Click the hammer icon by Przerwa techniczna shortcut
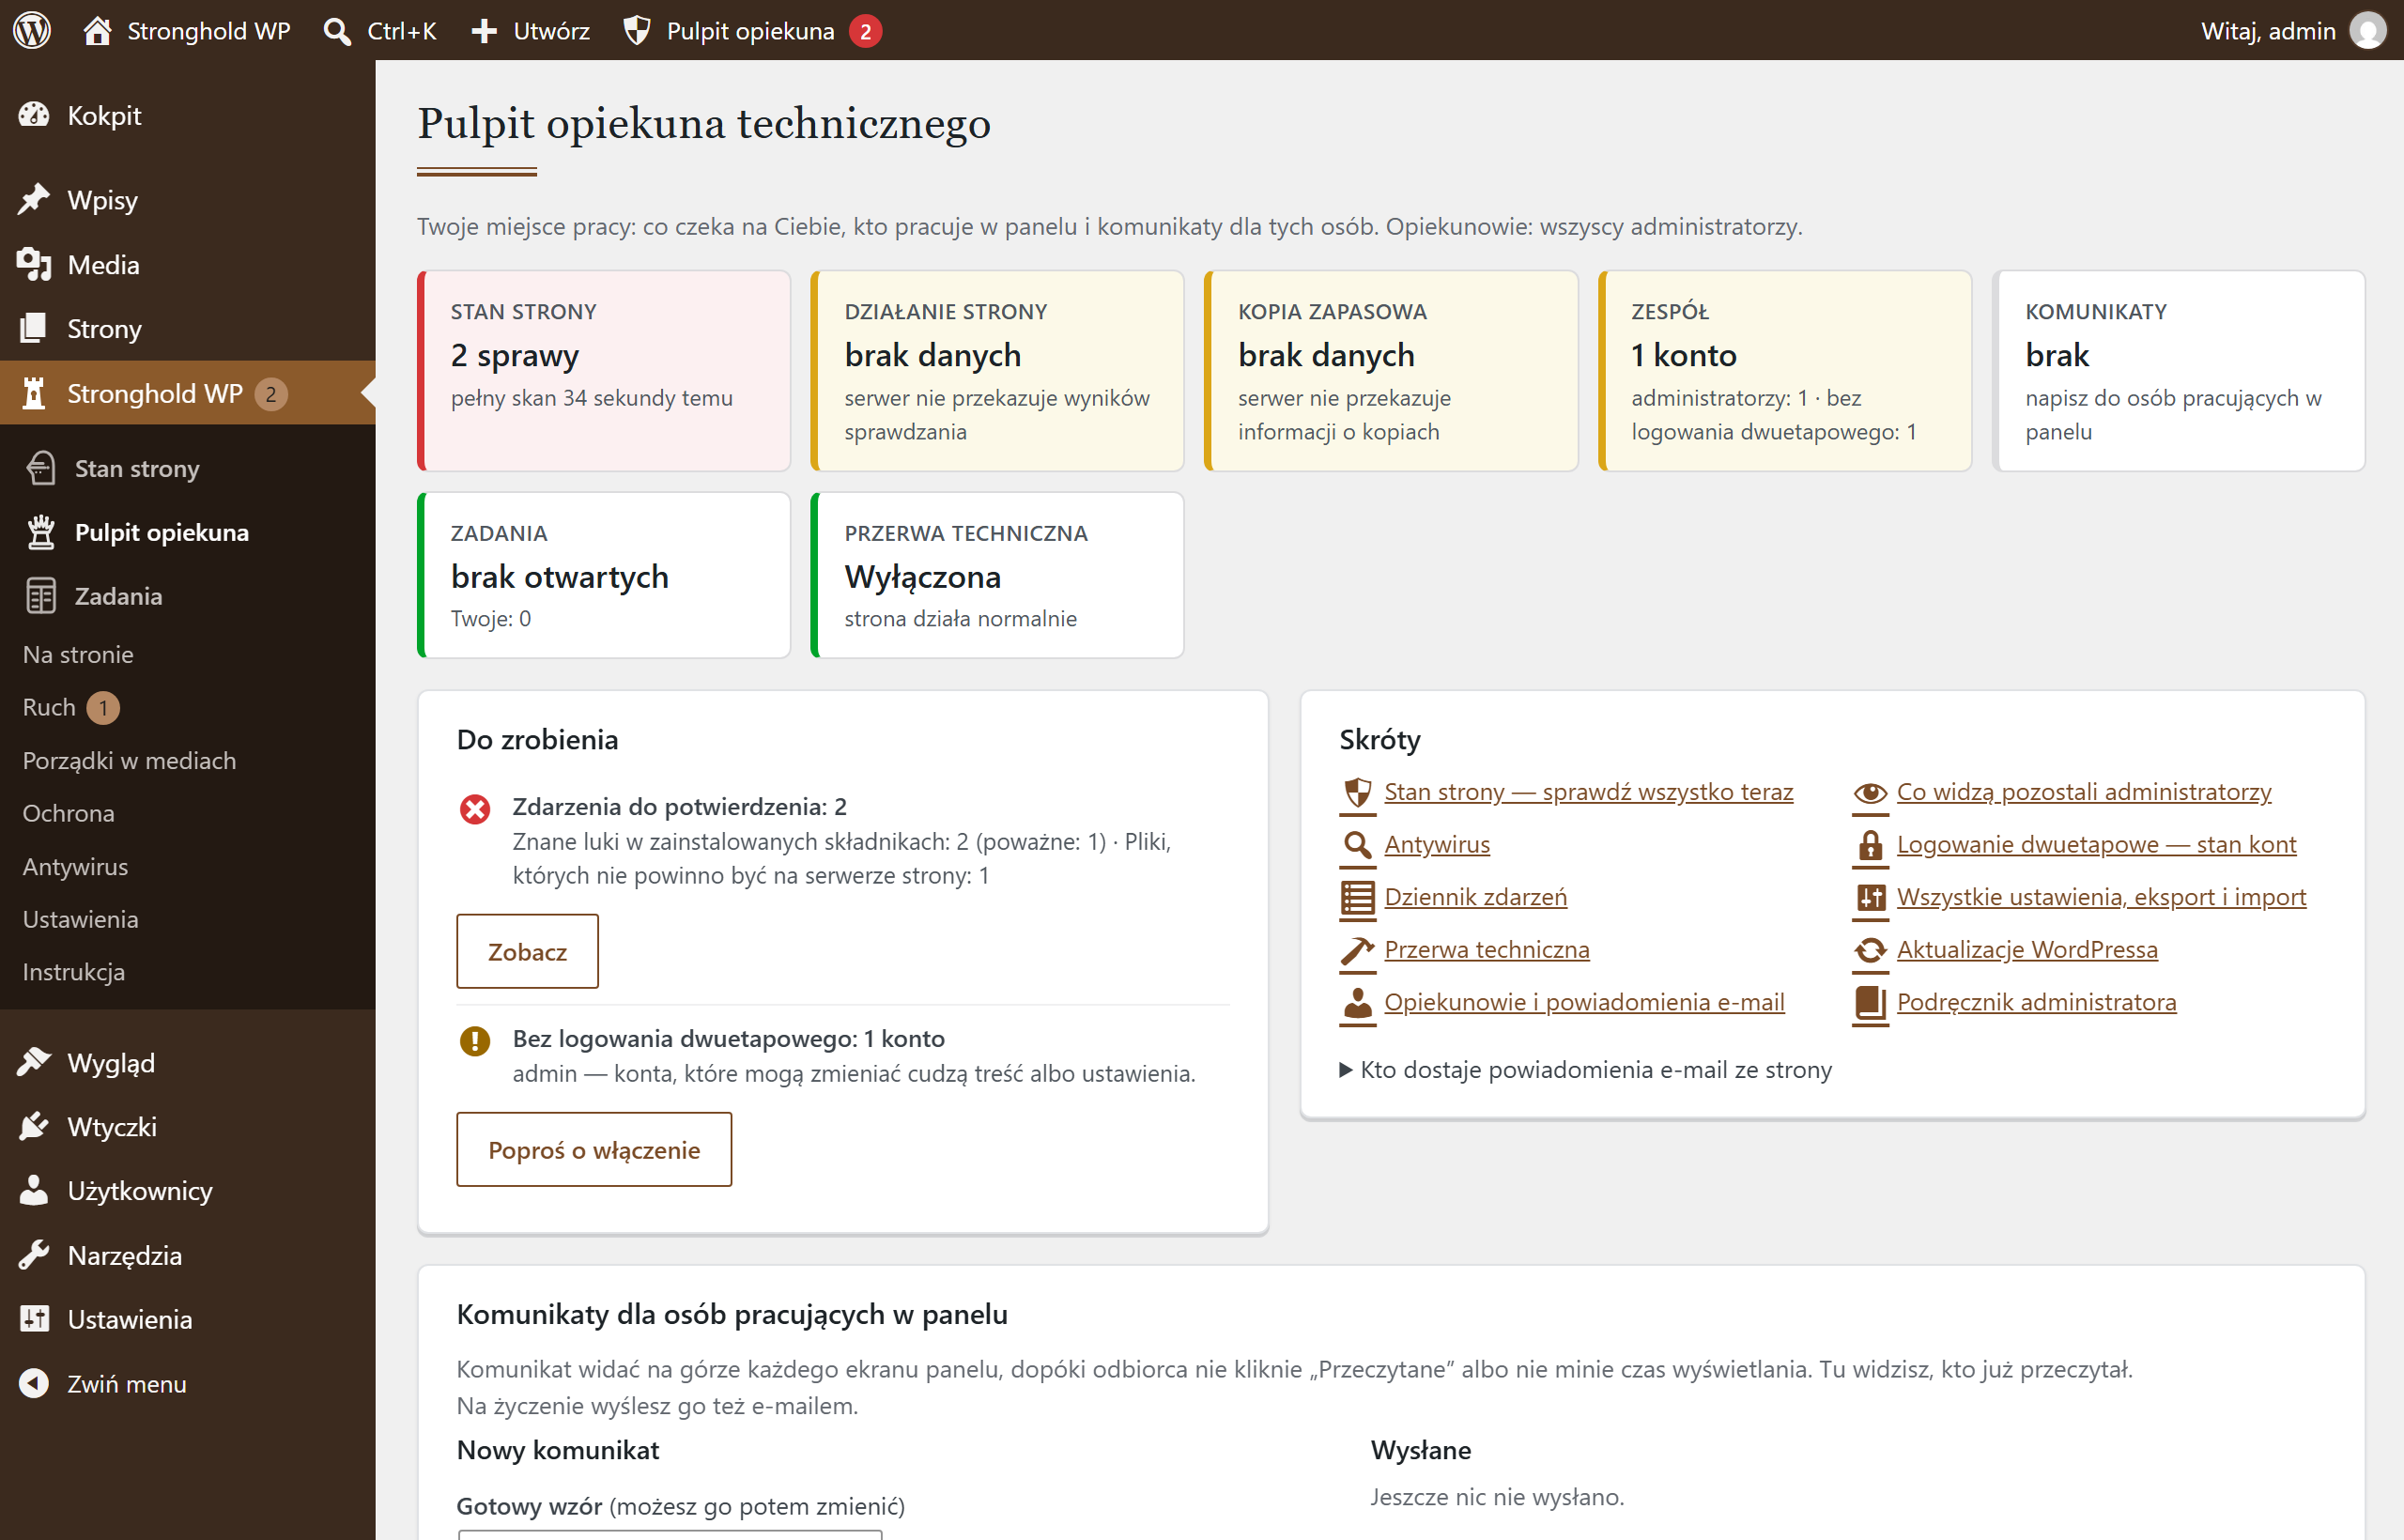The height and width of the screenshot is (1540, 2404). tap(1357, 951)
